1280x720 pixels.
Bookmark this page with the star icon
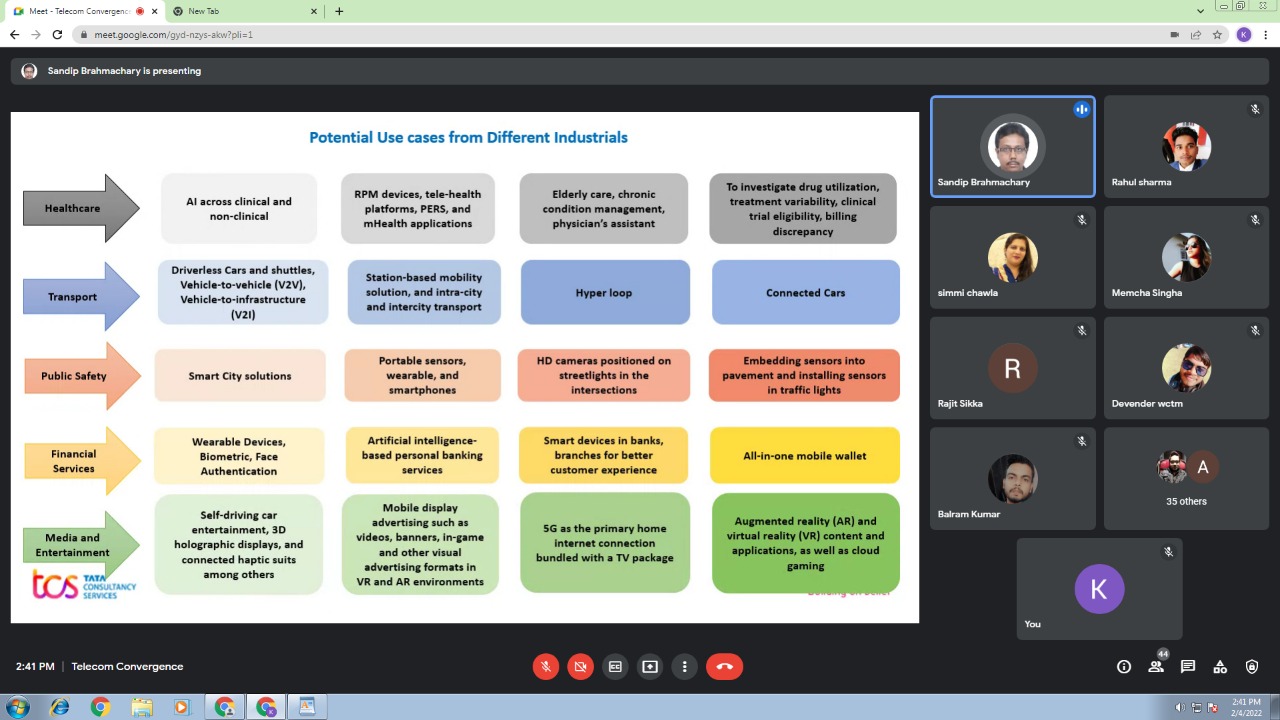[1217, 34]
